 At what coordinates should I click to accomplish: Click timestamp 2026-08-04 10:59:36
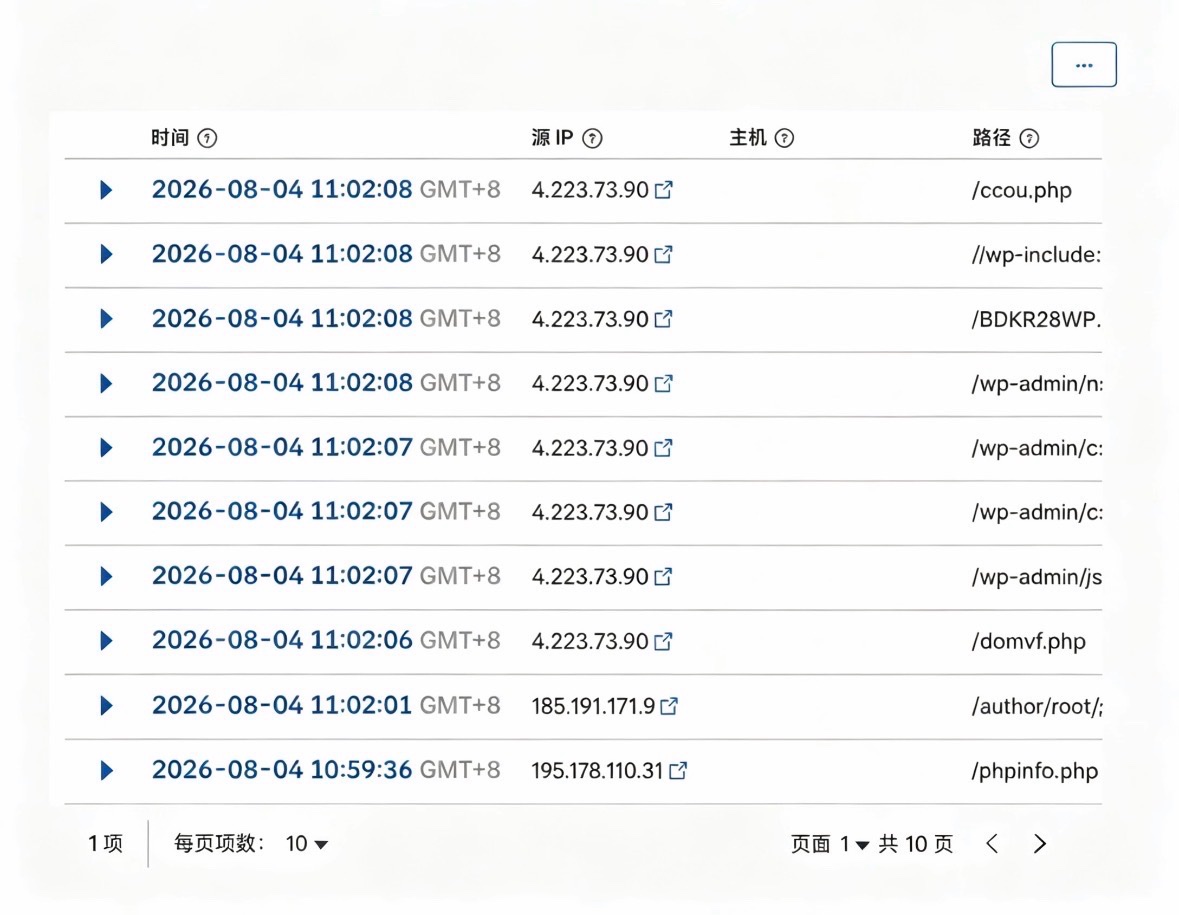coord(282,770)
